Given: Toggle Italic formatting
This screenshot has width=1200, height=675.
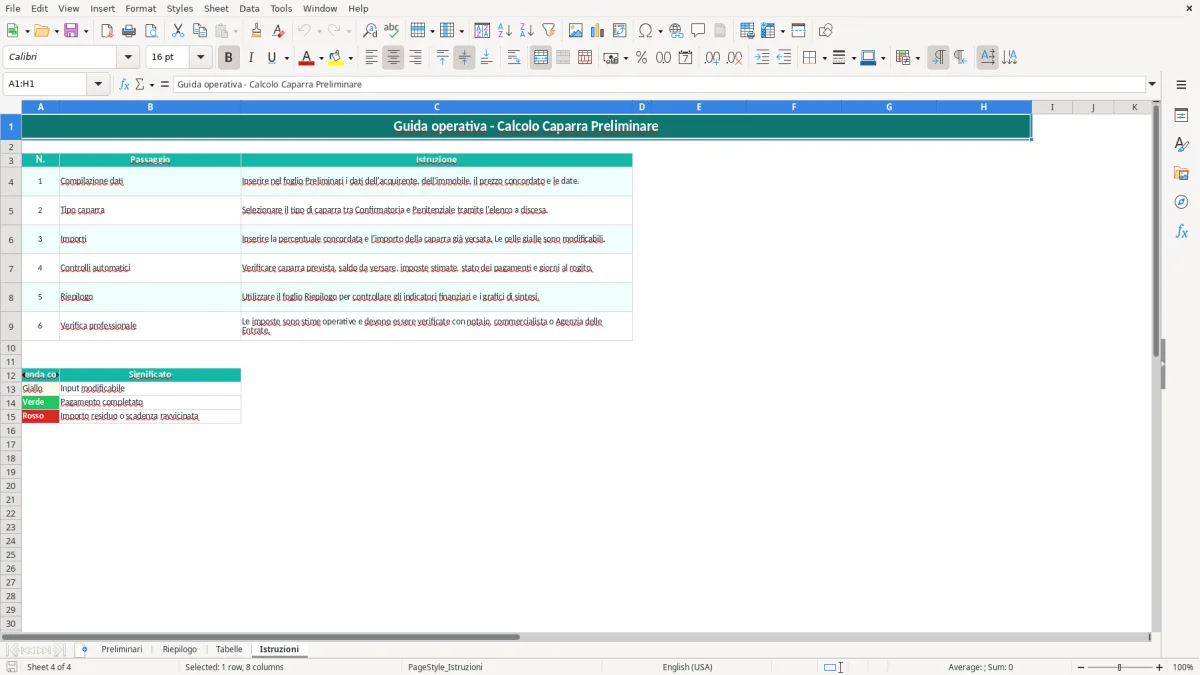Looking at the screenshot, I should pos(251,58).
